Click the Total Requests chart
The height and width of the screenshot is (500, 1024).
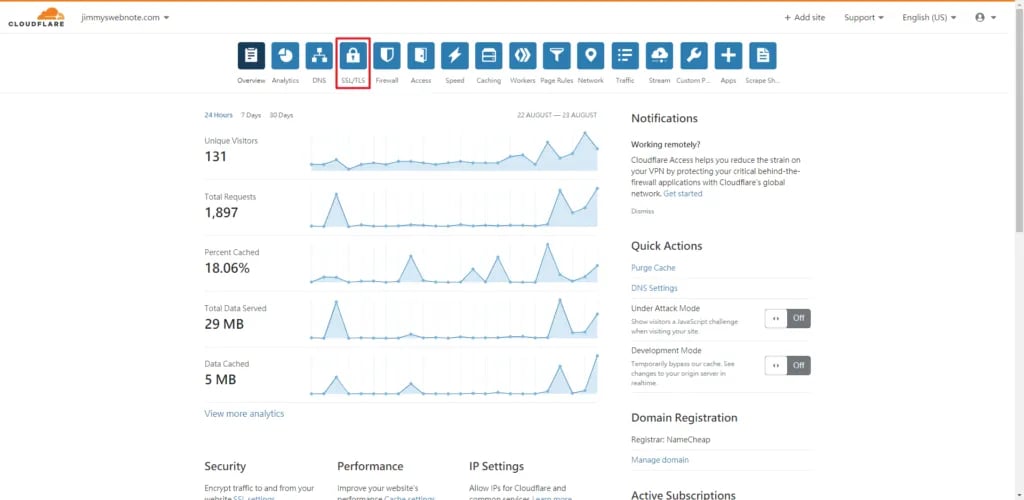(454, 208)
